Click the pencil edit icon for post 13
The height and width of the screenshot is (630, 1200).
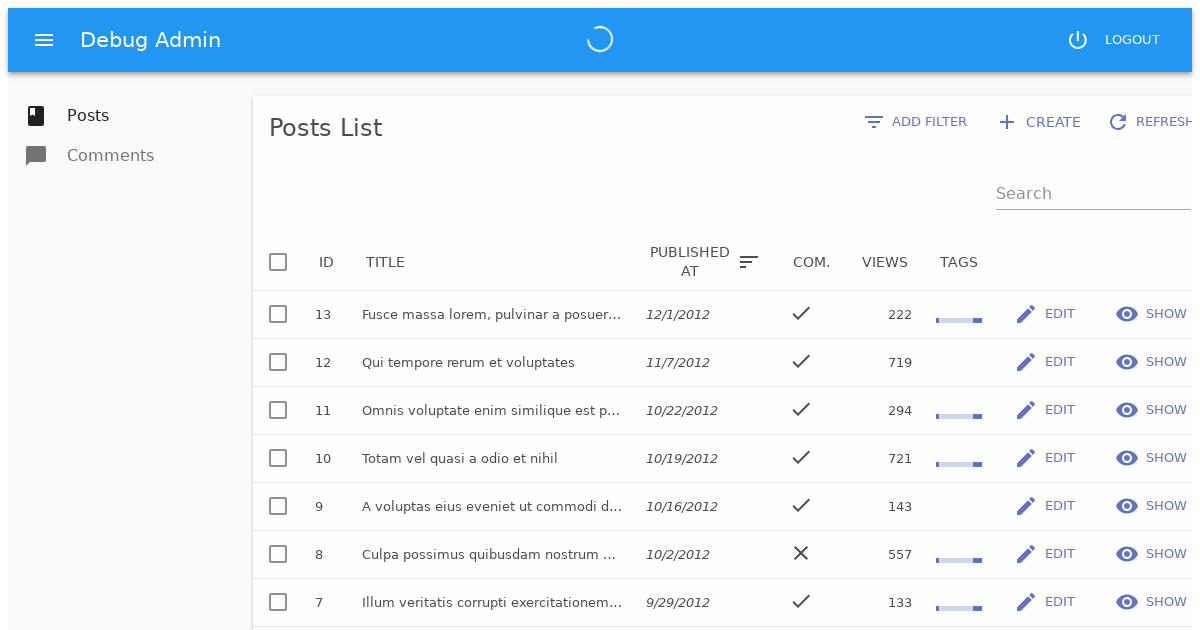[x=1025, y=314]
